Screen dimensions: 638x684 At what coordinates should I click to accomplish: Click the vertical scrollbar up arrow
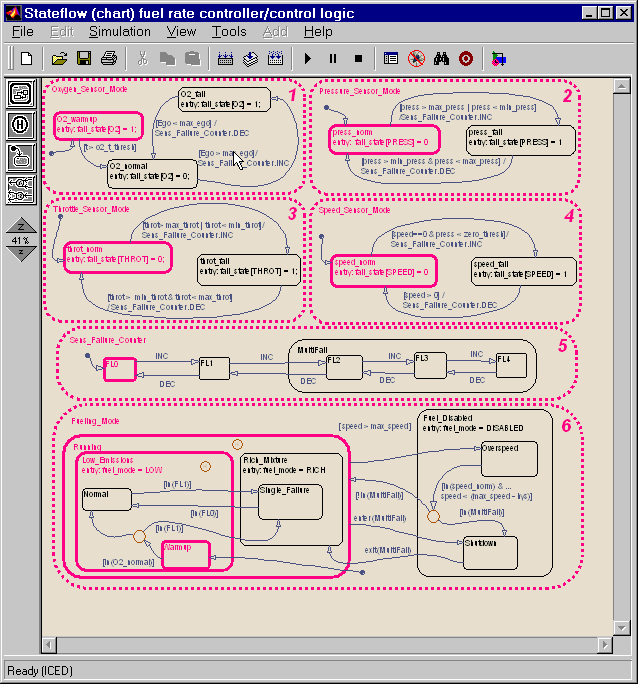coord(621,86)
